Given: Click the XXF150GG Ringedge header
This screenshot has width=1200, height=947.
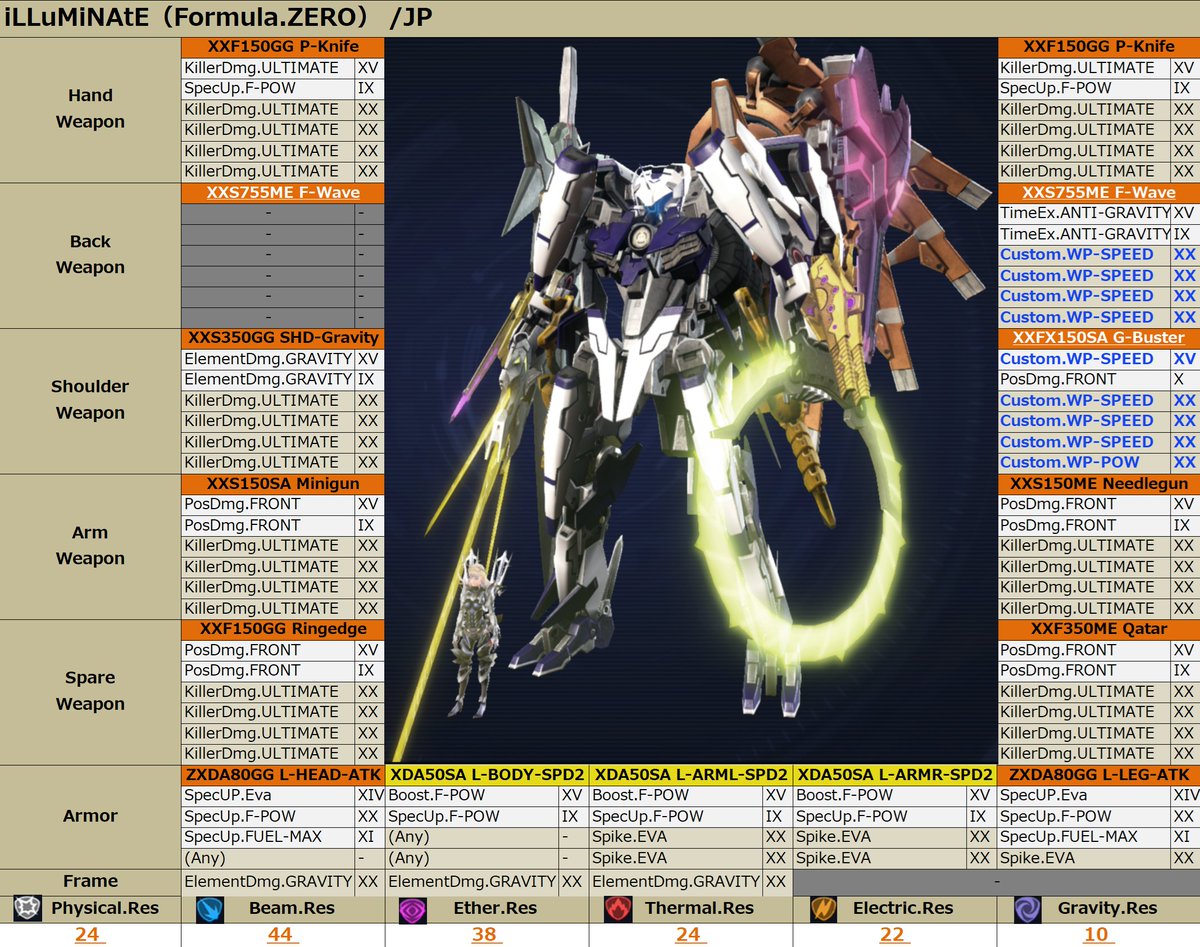Looking at the screenshot, I should 283,629.
